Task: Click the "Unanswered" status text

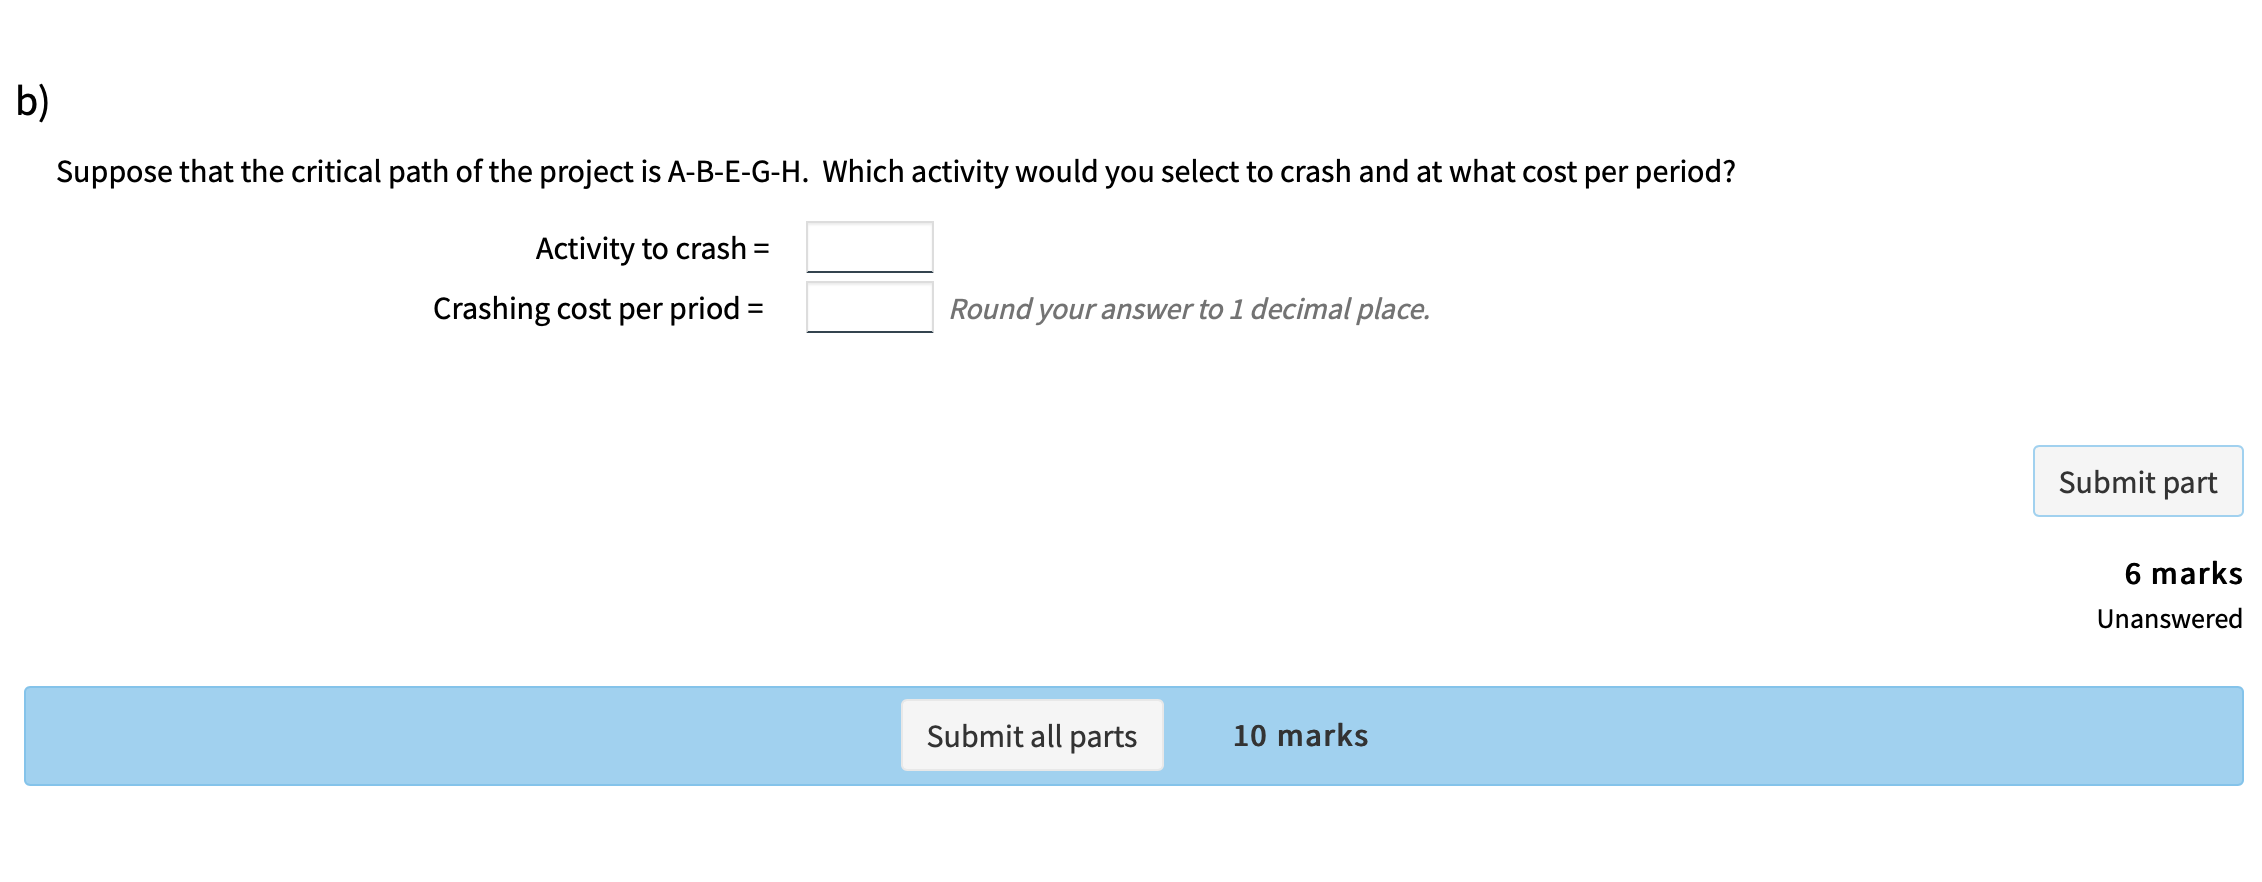Action: pyautogui.click(x=2168, y=619)
